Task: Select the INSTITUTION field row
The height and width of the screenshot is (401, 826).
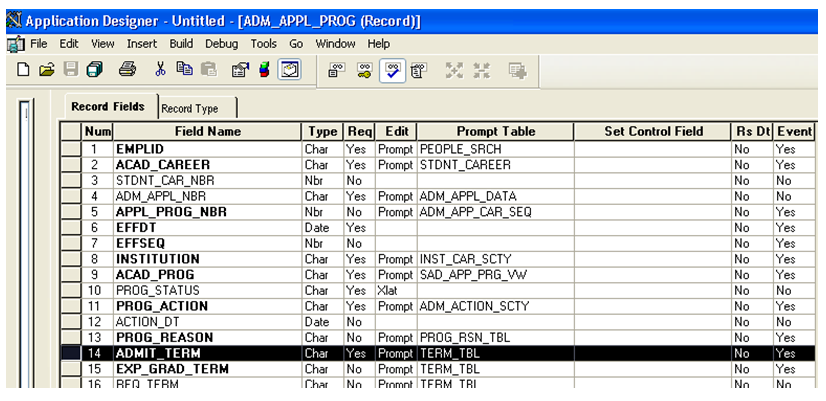Action: point(439,259)
